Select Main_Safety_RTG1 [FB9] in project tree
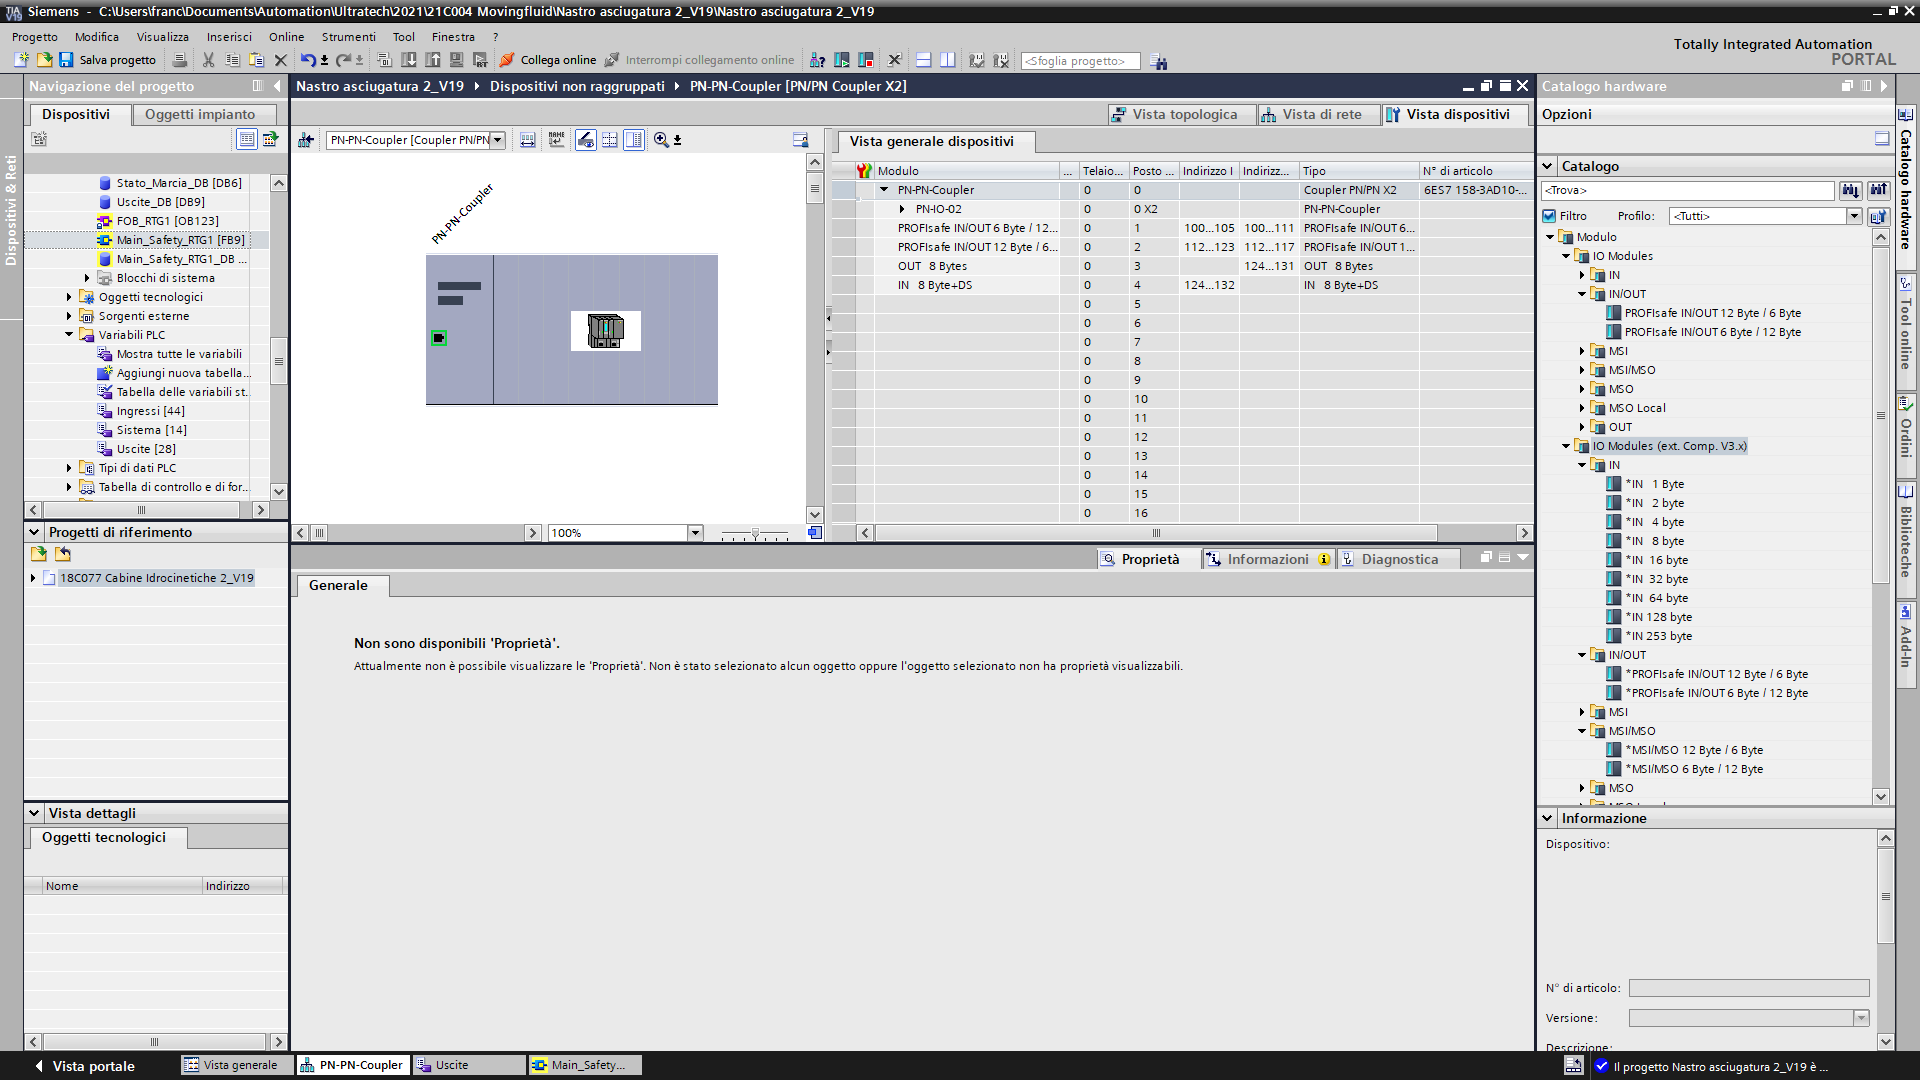The width and height of the screenshot is (1920, 1080). point(181,240)
